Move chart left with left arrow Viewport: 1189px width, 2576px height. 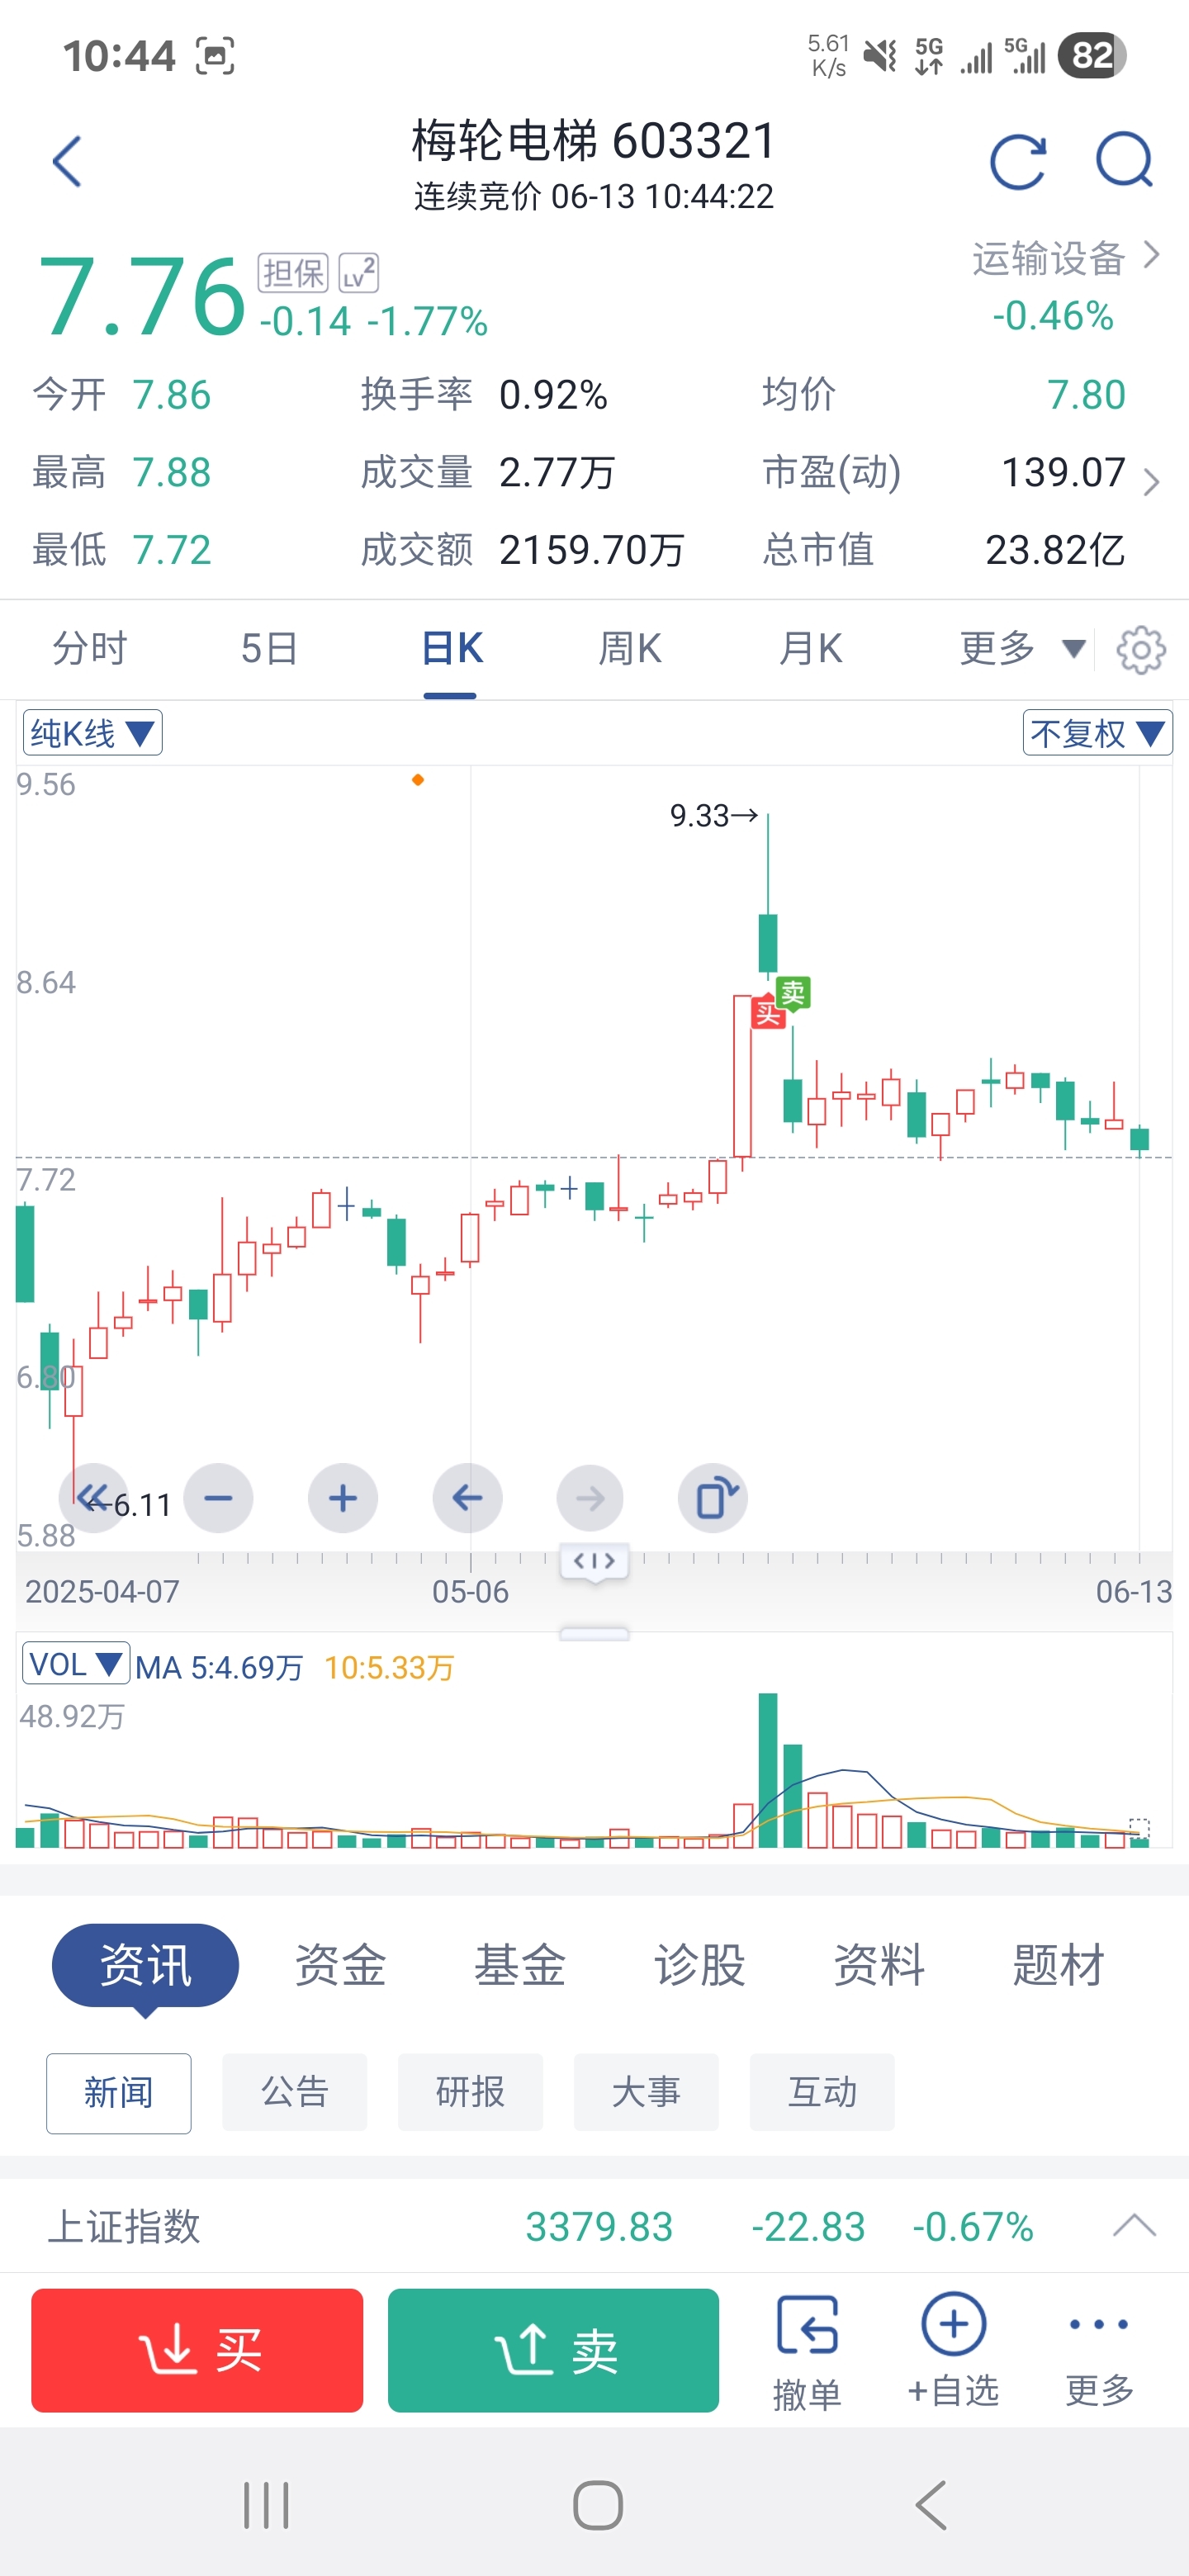pos(467,1497)
